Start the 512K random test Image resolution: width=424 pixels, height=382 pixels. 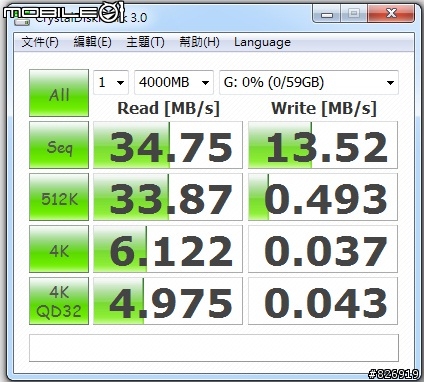tap(59, 197)
